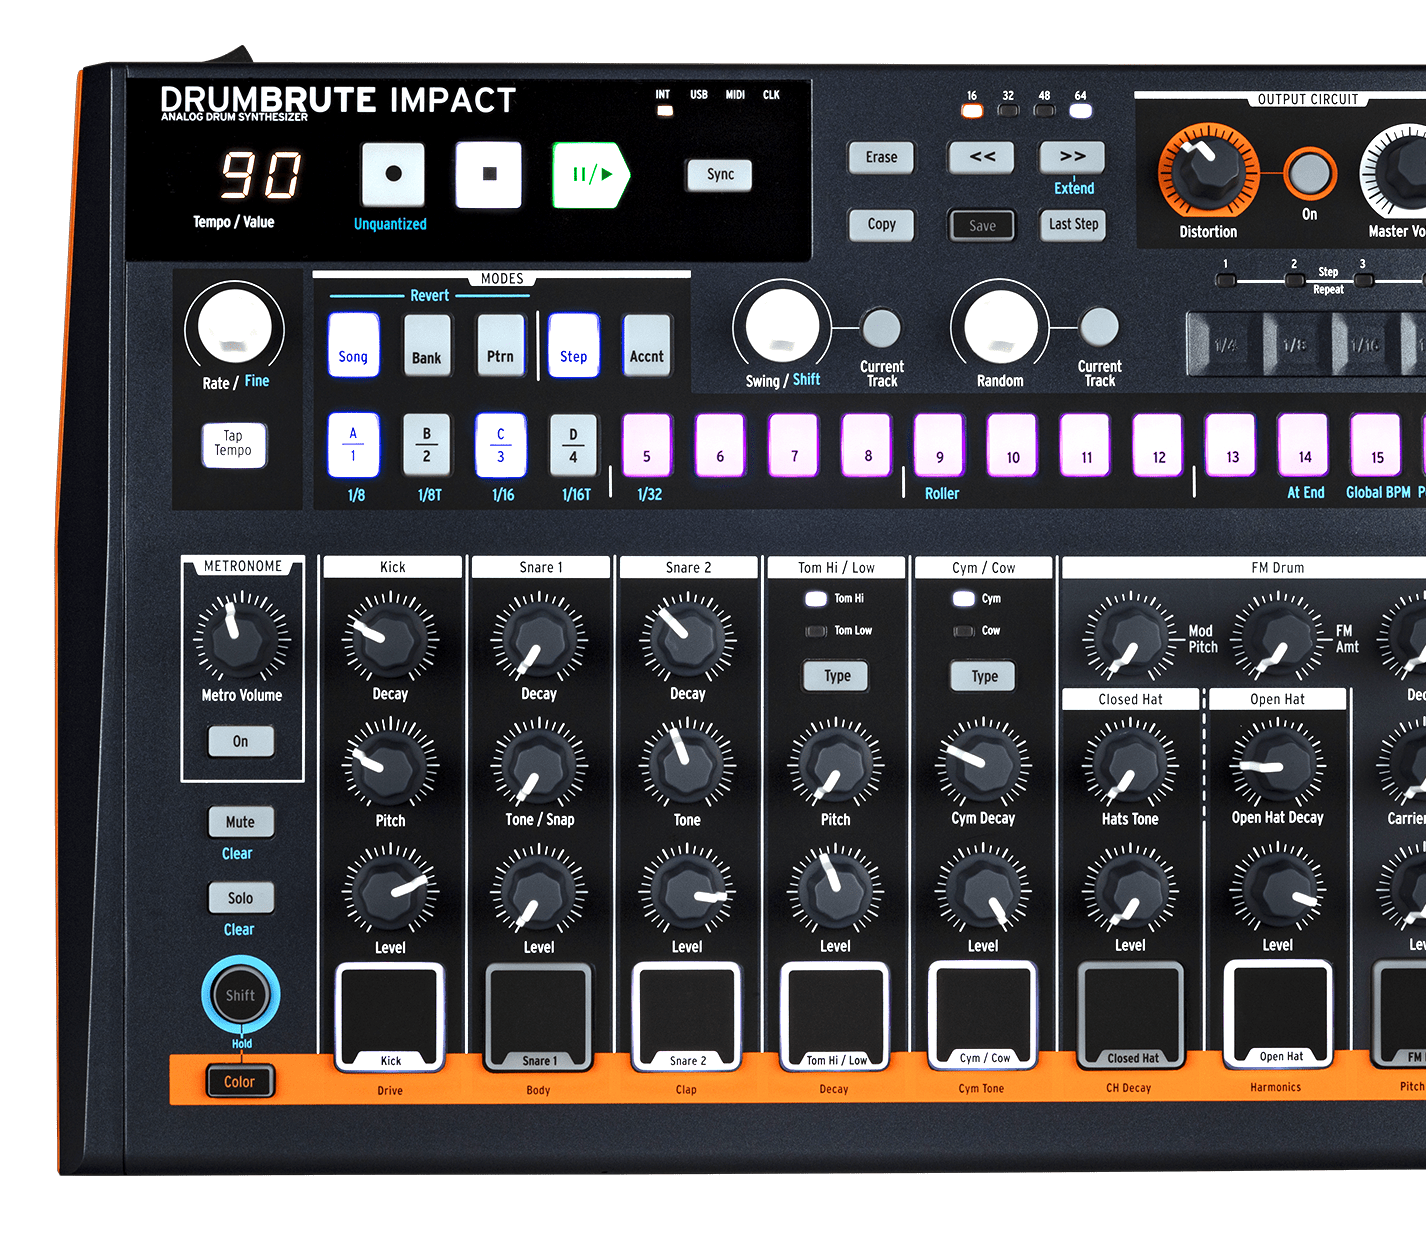
Task: Click the round Shift button
Action: 240,995
